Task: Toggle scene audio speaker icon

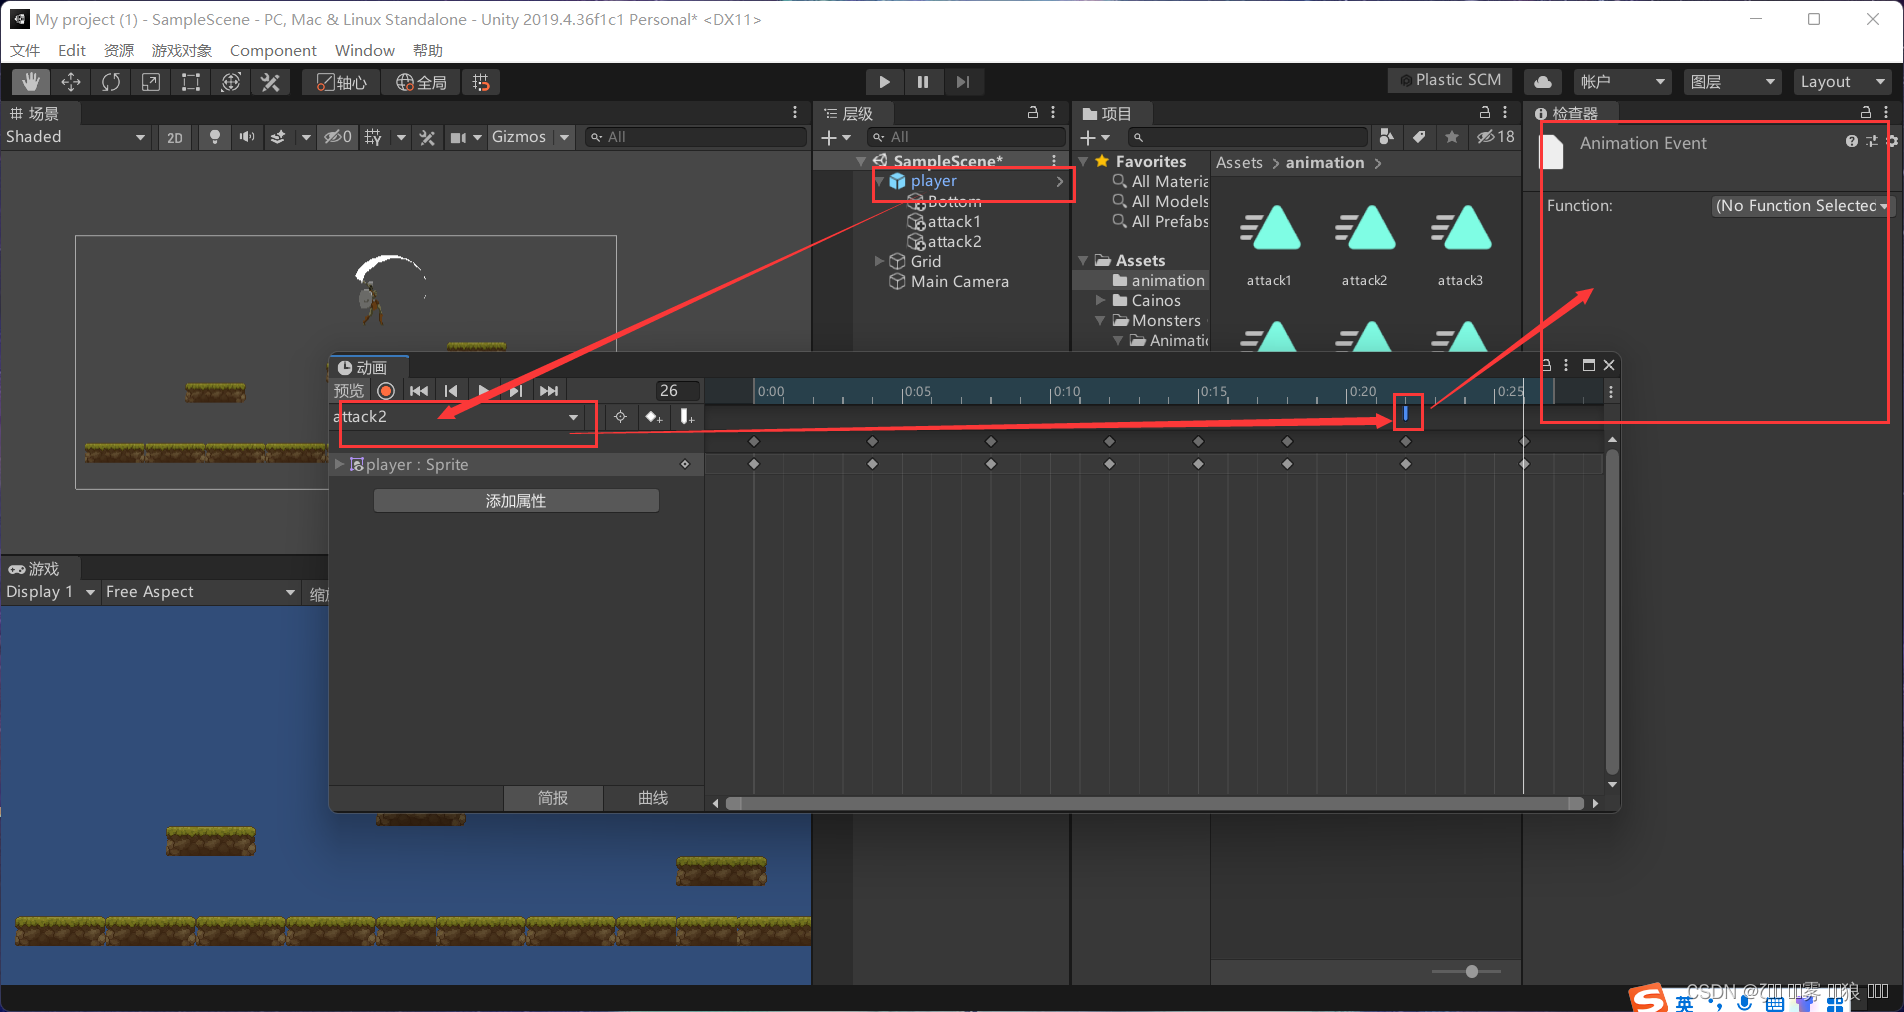Action: (246, 137)
